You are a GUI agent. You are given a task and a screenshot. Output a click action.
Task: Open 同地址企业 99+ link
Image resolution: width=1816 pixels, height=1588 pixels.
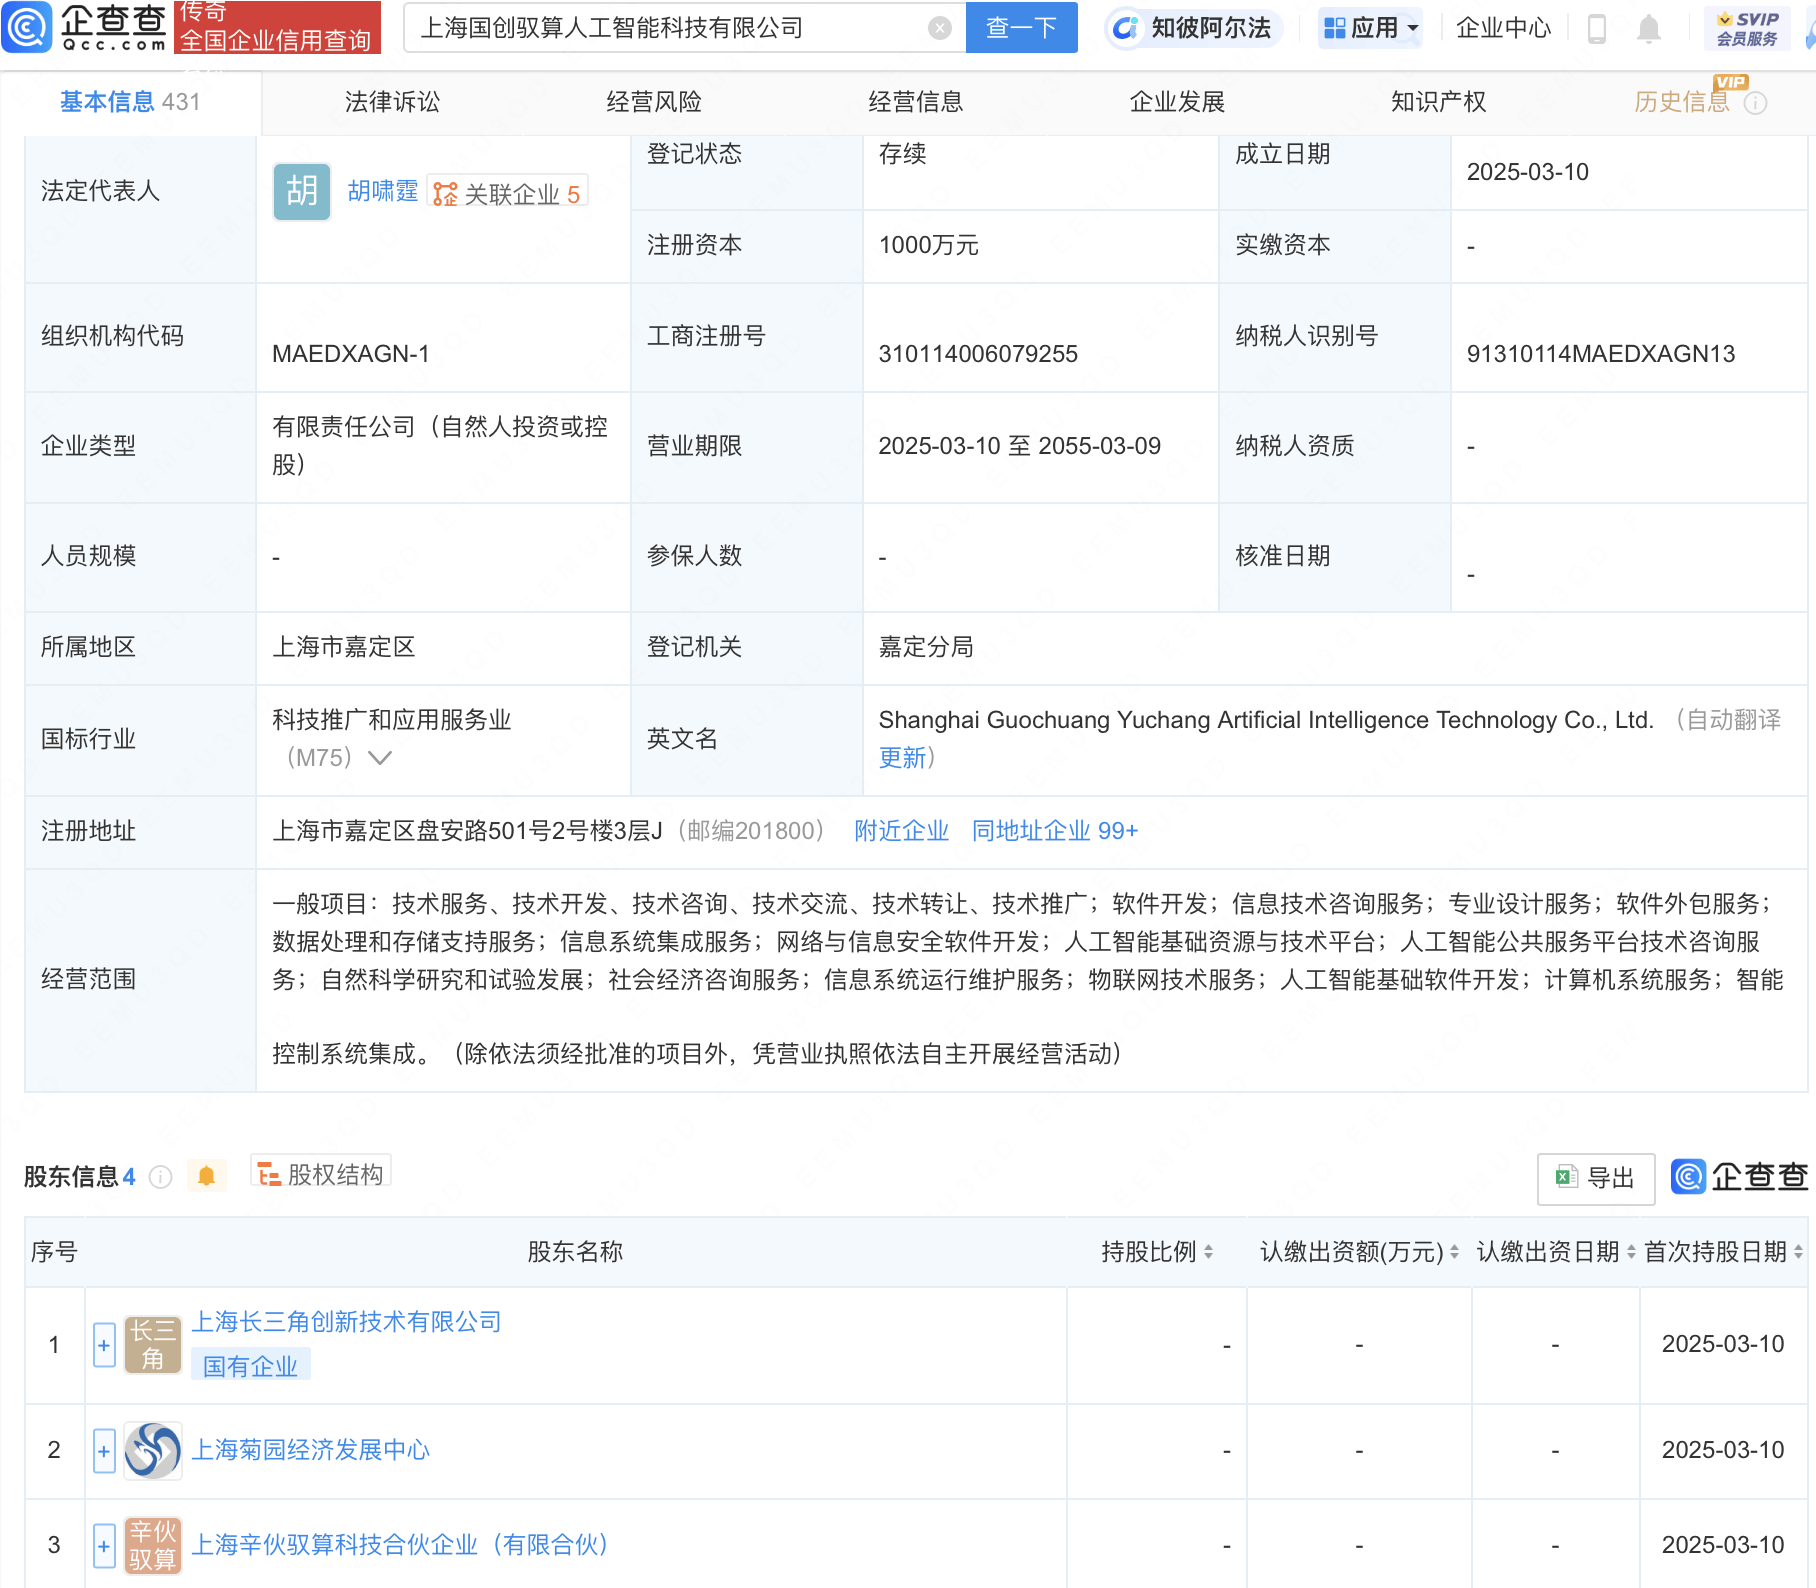point(1055,831)
